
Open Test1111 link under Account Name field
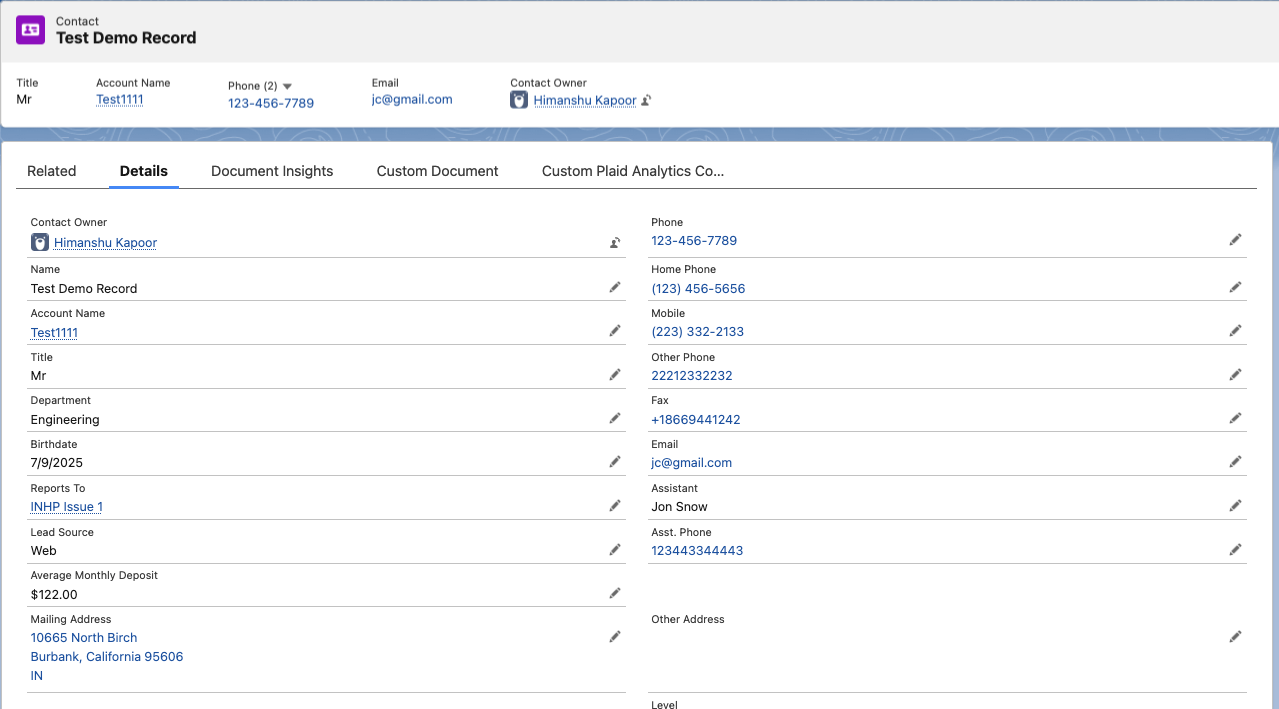(x=54, y=333)
